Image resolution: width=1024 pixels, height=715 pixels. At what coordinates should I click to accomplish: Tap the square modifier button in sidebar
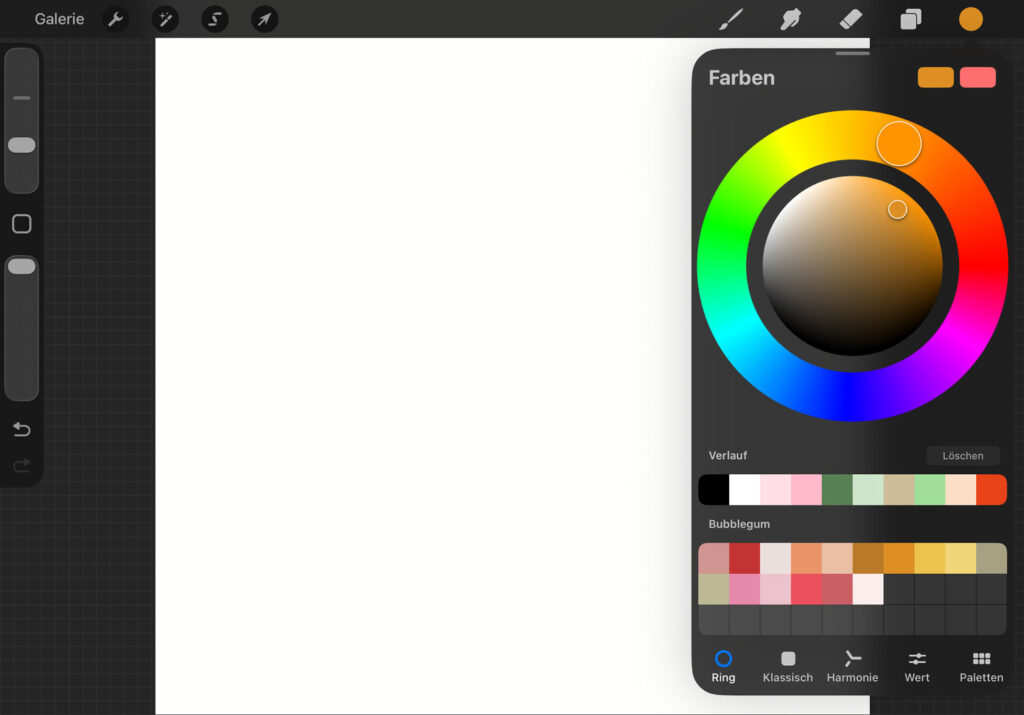coord(22,224)
